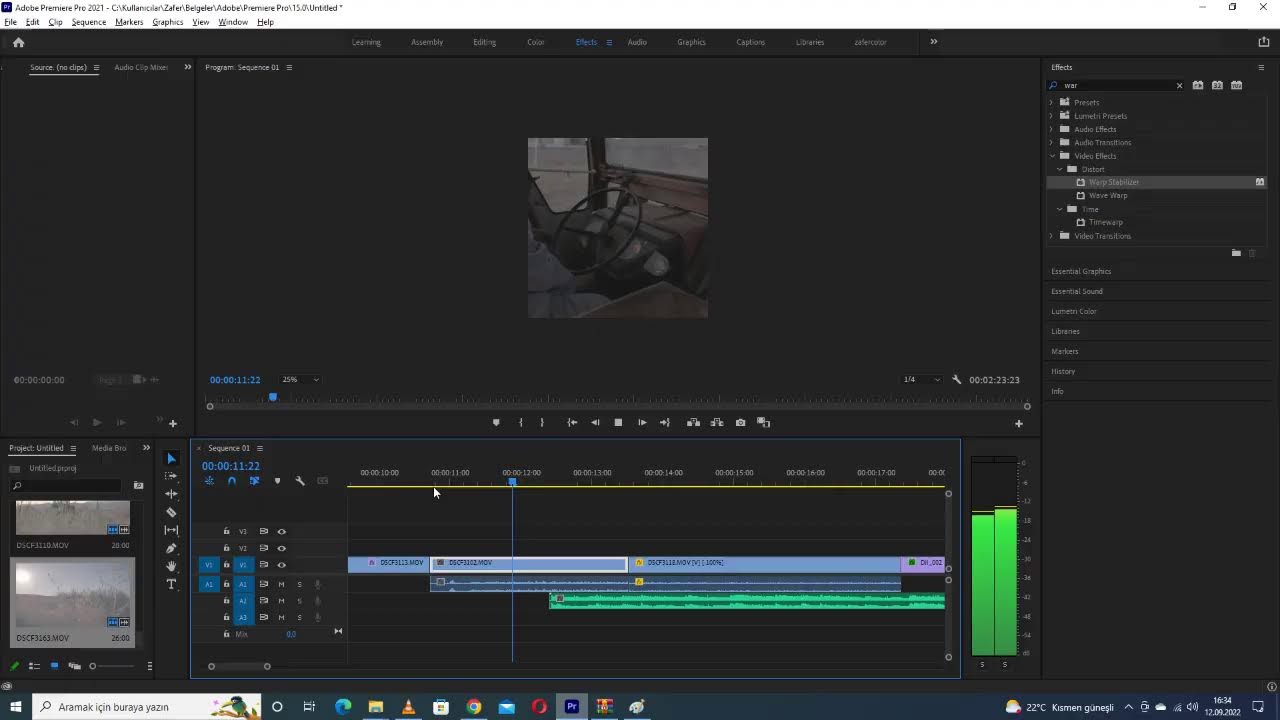This screenshot has height=720, width=1280.
Task: Open playback resolution 1/4 dropdown
Action: tap(921, 380)
